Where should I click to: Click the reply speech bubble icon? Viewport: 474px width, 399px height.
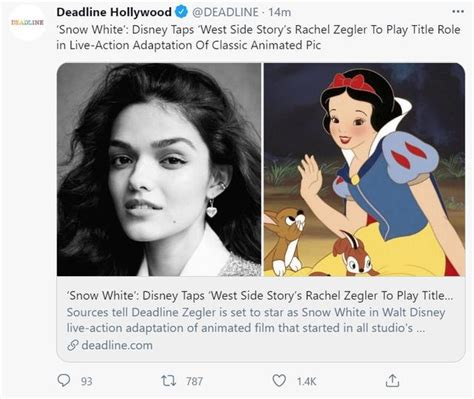(64, 380)
